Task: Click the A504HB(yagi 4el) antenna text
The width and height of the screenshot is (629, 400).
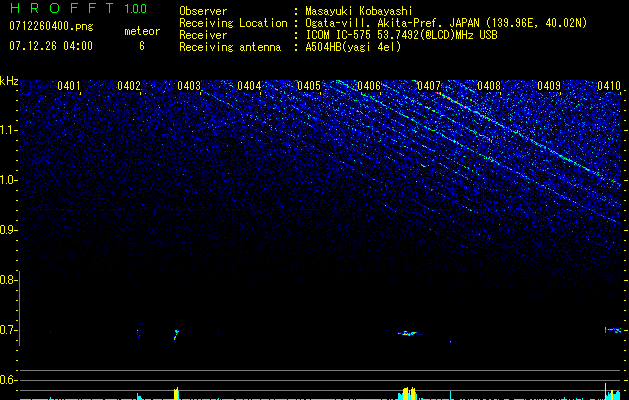Action: pos(353,47)
